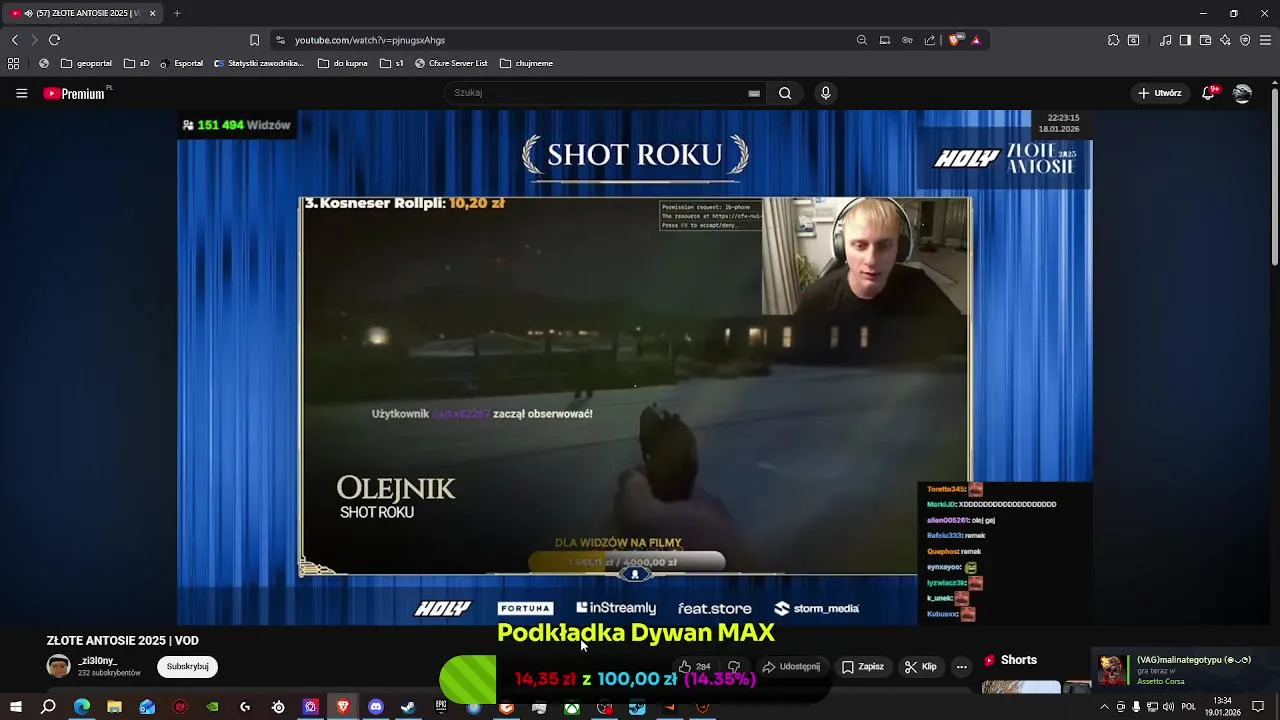1280x720 pixels.
Task: Open the geoportal bookmark folder
Action: pyautogui.click(x=86, y=63)
